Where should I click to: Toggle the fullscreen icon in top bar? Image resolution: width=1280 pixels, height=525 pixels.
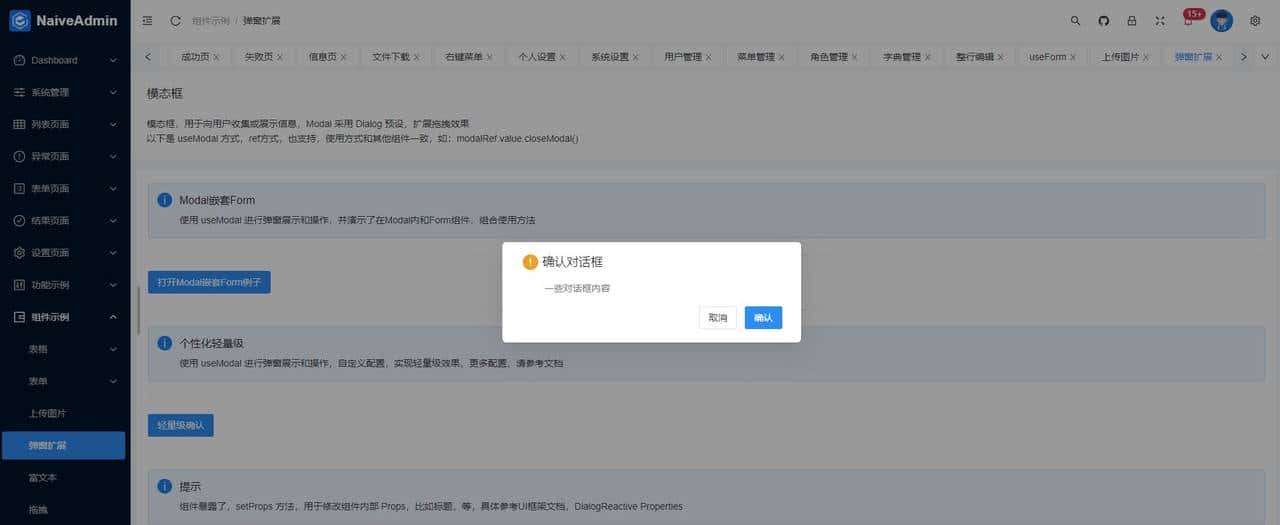pyautogui.click(x=1160, y=20)
